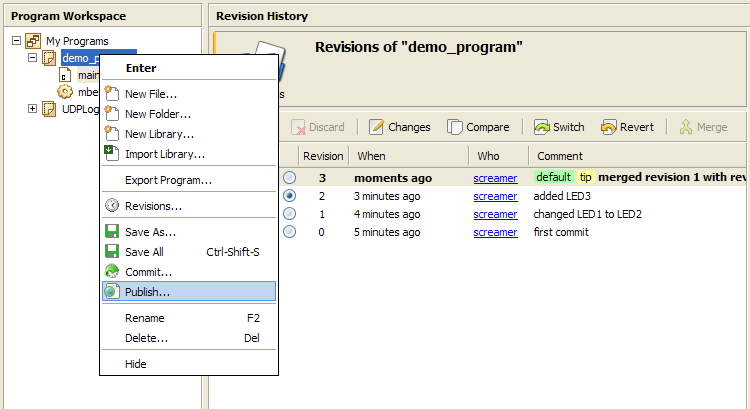Select the radio button for revision 3
750x409 pixels.
coord(289,178)
